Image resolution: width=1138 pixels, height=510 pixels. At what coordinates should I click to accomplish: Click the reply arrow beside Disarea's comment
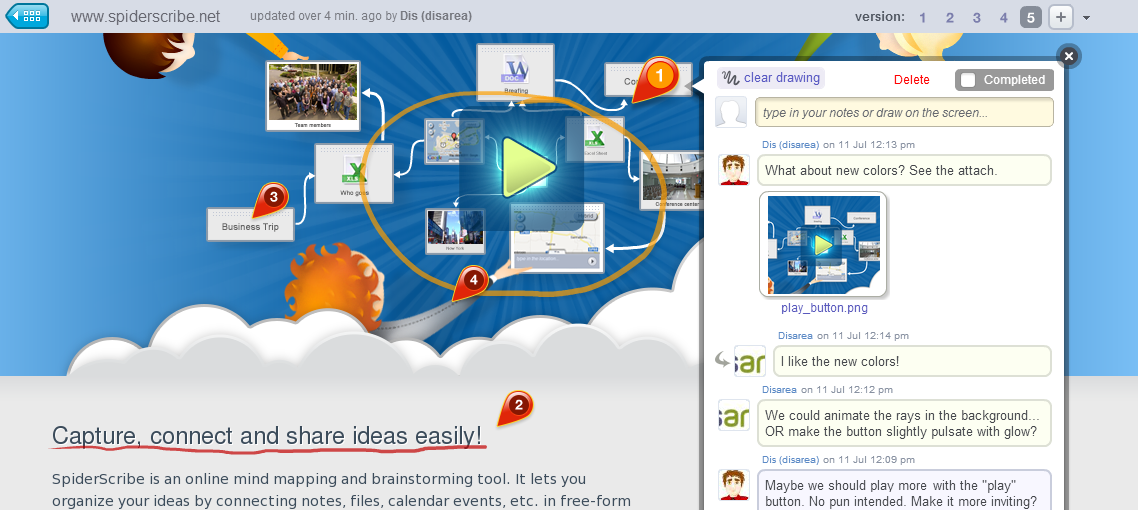coord(722,360)
